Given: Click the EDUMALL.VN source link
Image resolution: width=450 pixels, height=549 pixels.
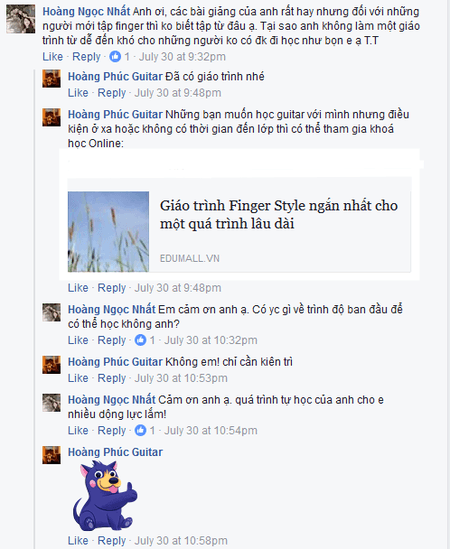Looking at the screenshot, I should (x=189, y=258).
